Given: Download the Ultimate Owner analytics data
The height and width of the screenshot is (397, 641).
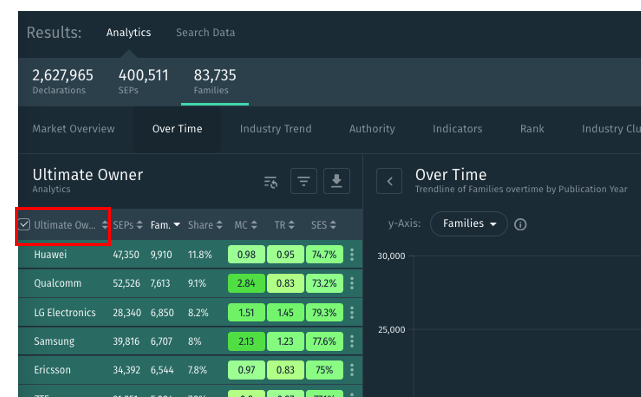Looking at the screenshot, I should (336, 181).
